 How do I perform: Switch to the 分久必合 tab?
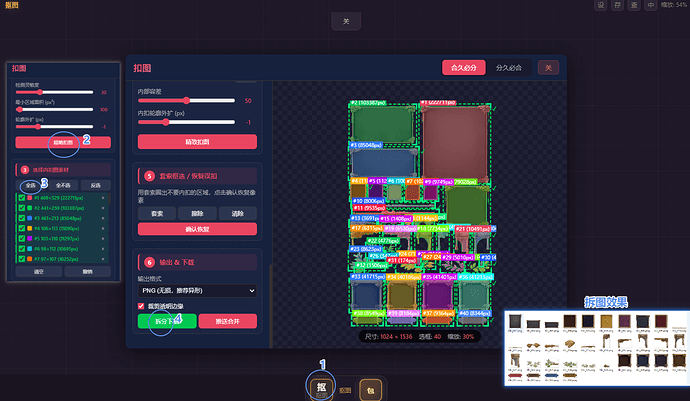tap(509, 68)
